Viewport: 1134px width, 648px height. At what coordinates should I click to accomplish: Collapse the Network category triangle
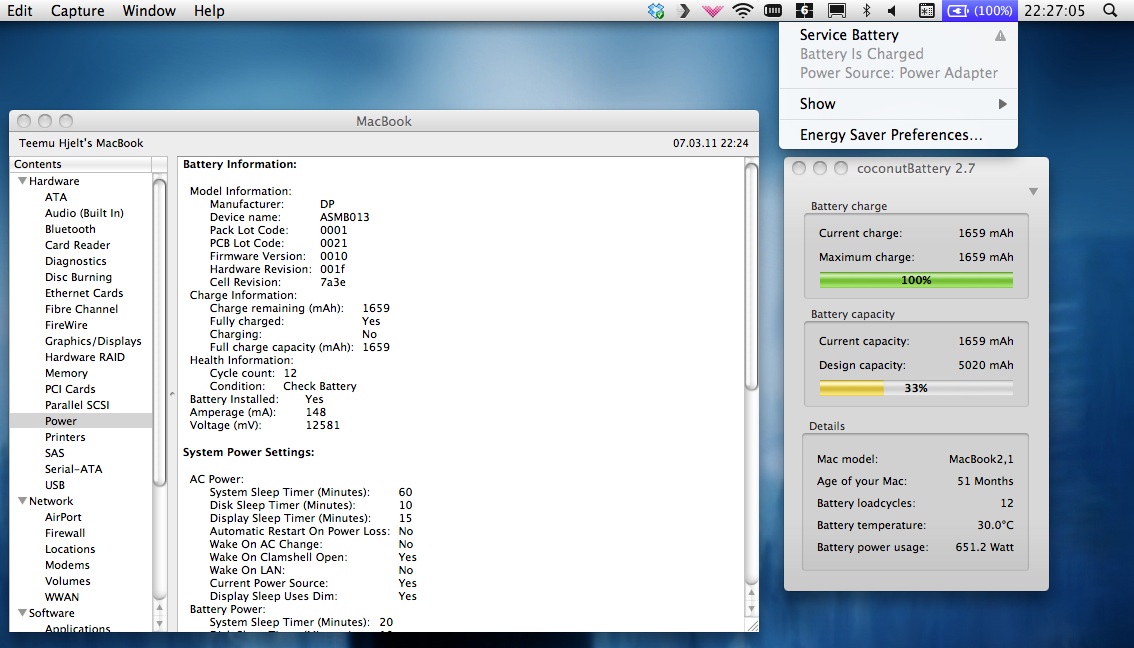click(21, 501)
